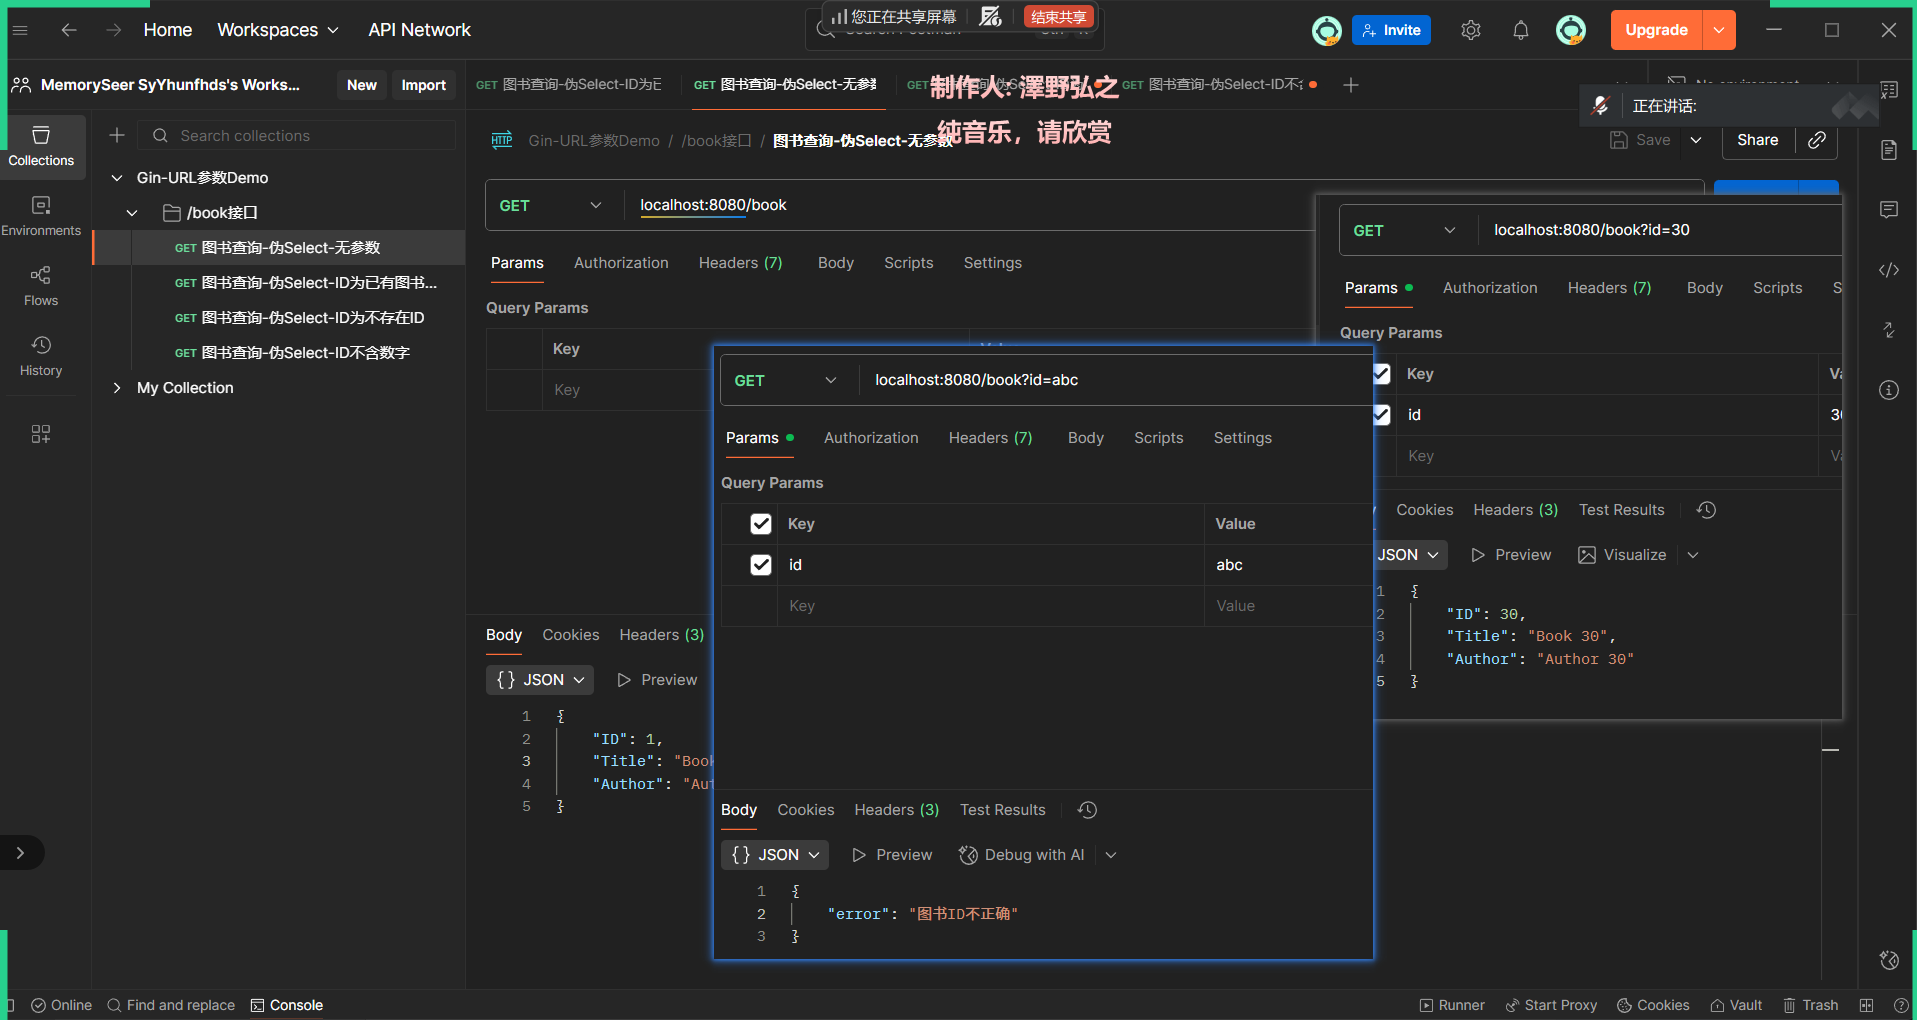Open the History sidebar panel
Image resolution: width=1917 pixels, height=1020 pixels.
[41, 355]
